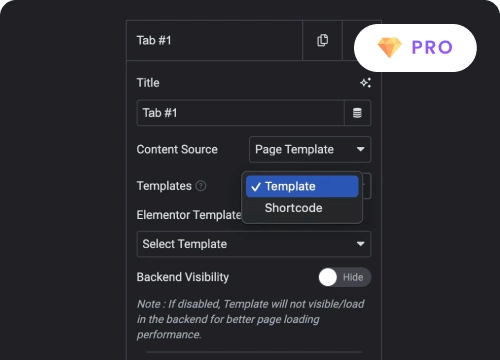Viewport: 500px width, 360px height.
Task: Collapse the Tab #1 item header
Action: (214, 40)
